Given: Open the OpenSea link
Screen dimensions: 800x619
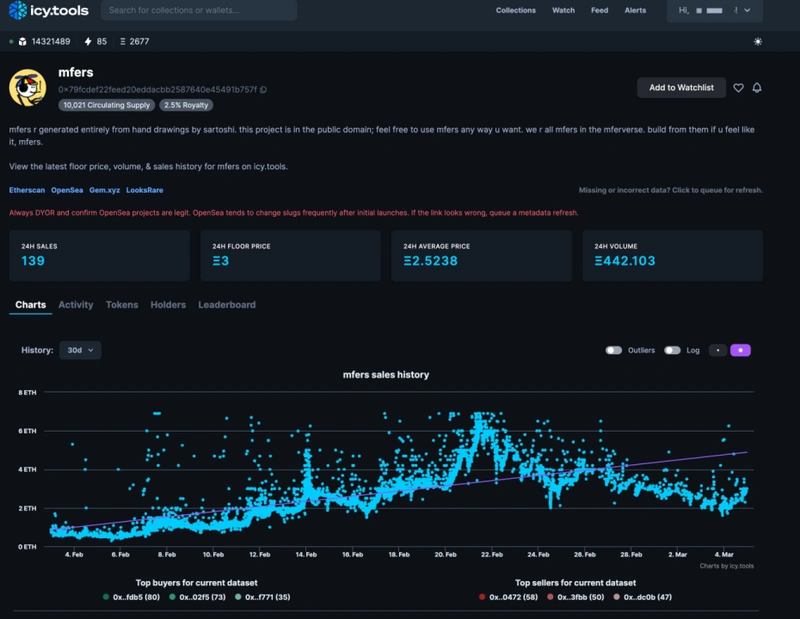Looking at the screenshot, I should [67, 190].
